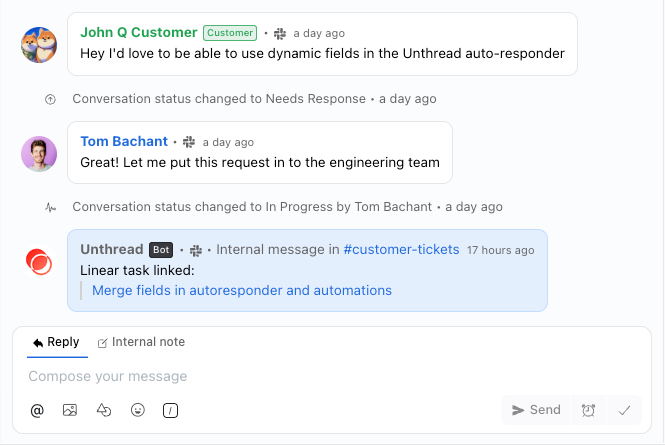Click the shapes icon in composer toolbar
This screenshot has height=445, width=665.
[x=104, y=410]
